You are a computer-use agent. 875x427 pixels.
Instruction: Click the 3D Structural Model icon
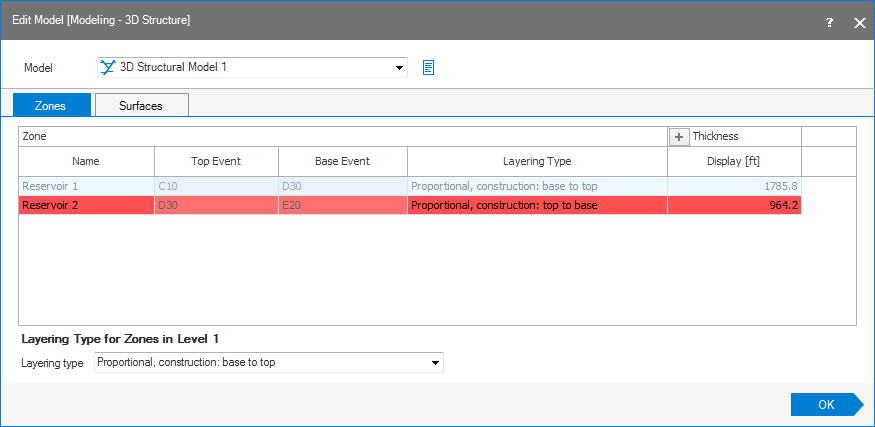107,68
